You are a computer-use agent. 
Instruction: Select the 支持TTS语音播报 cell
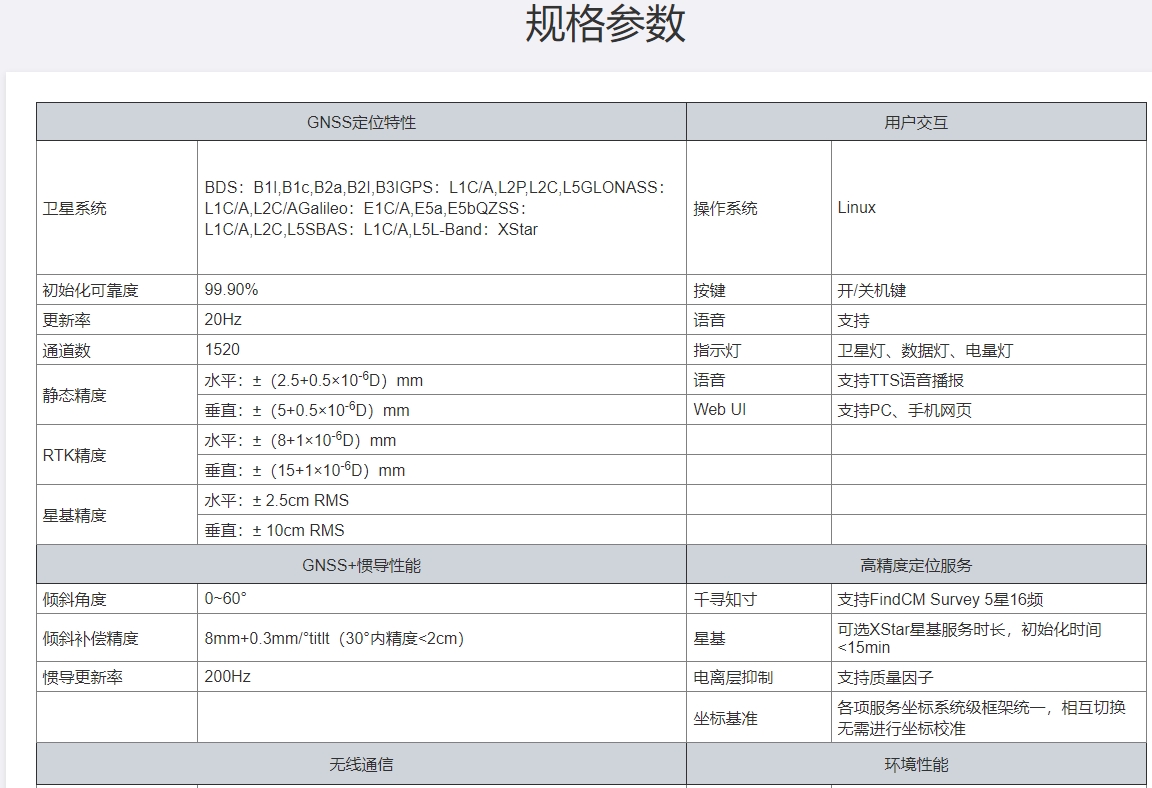[900, 380]
